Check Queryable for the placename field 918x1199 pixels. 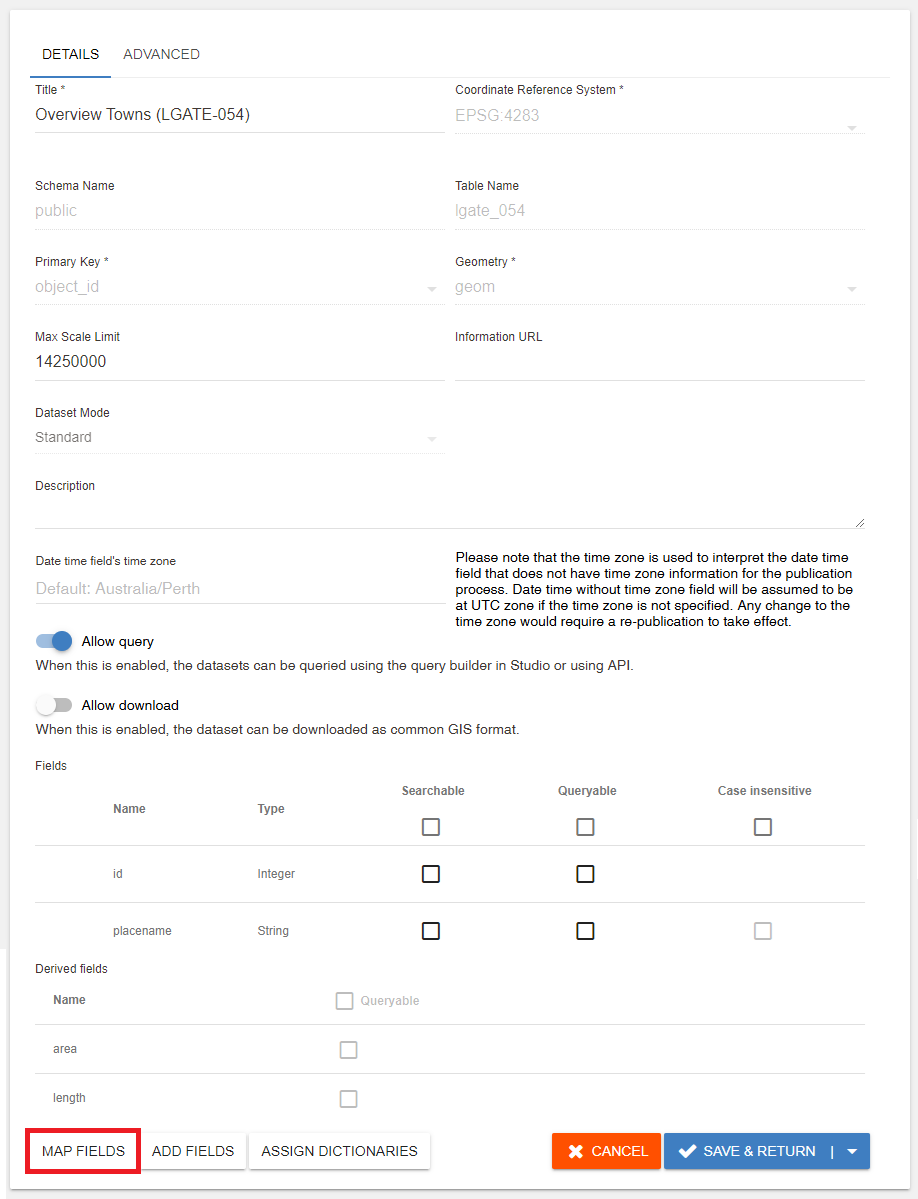click(x=586, y=931)
